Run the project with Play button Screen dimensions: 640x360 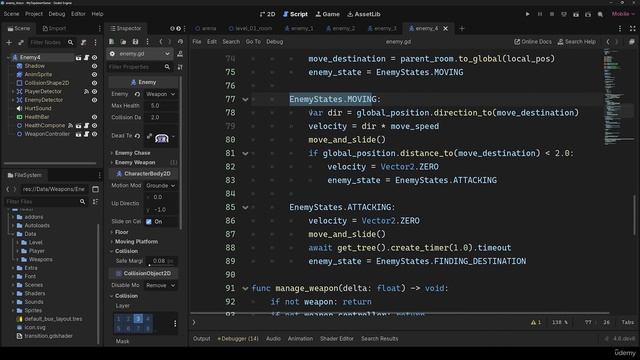click(527, 14)
